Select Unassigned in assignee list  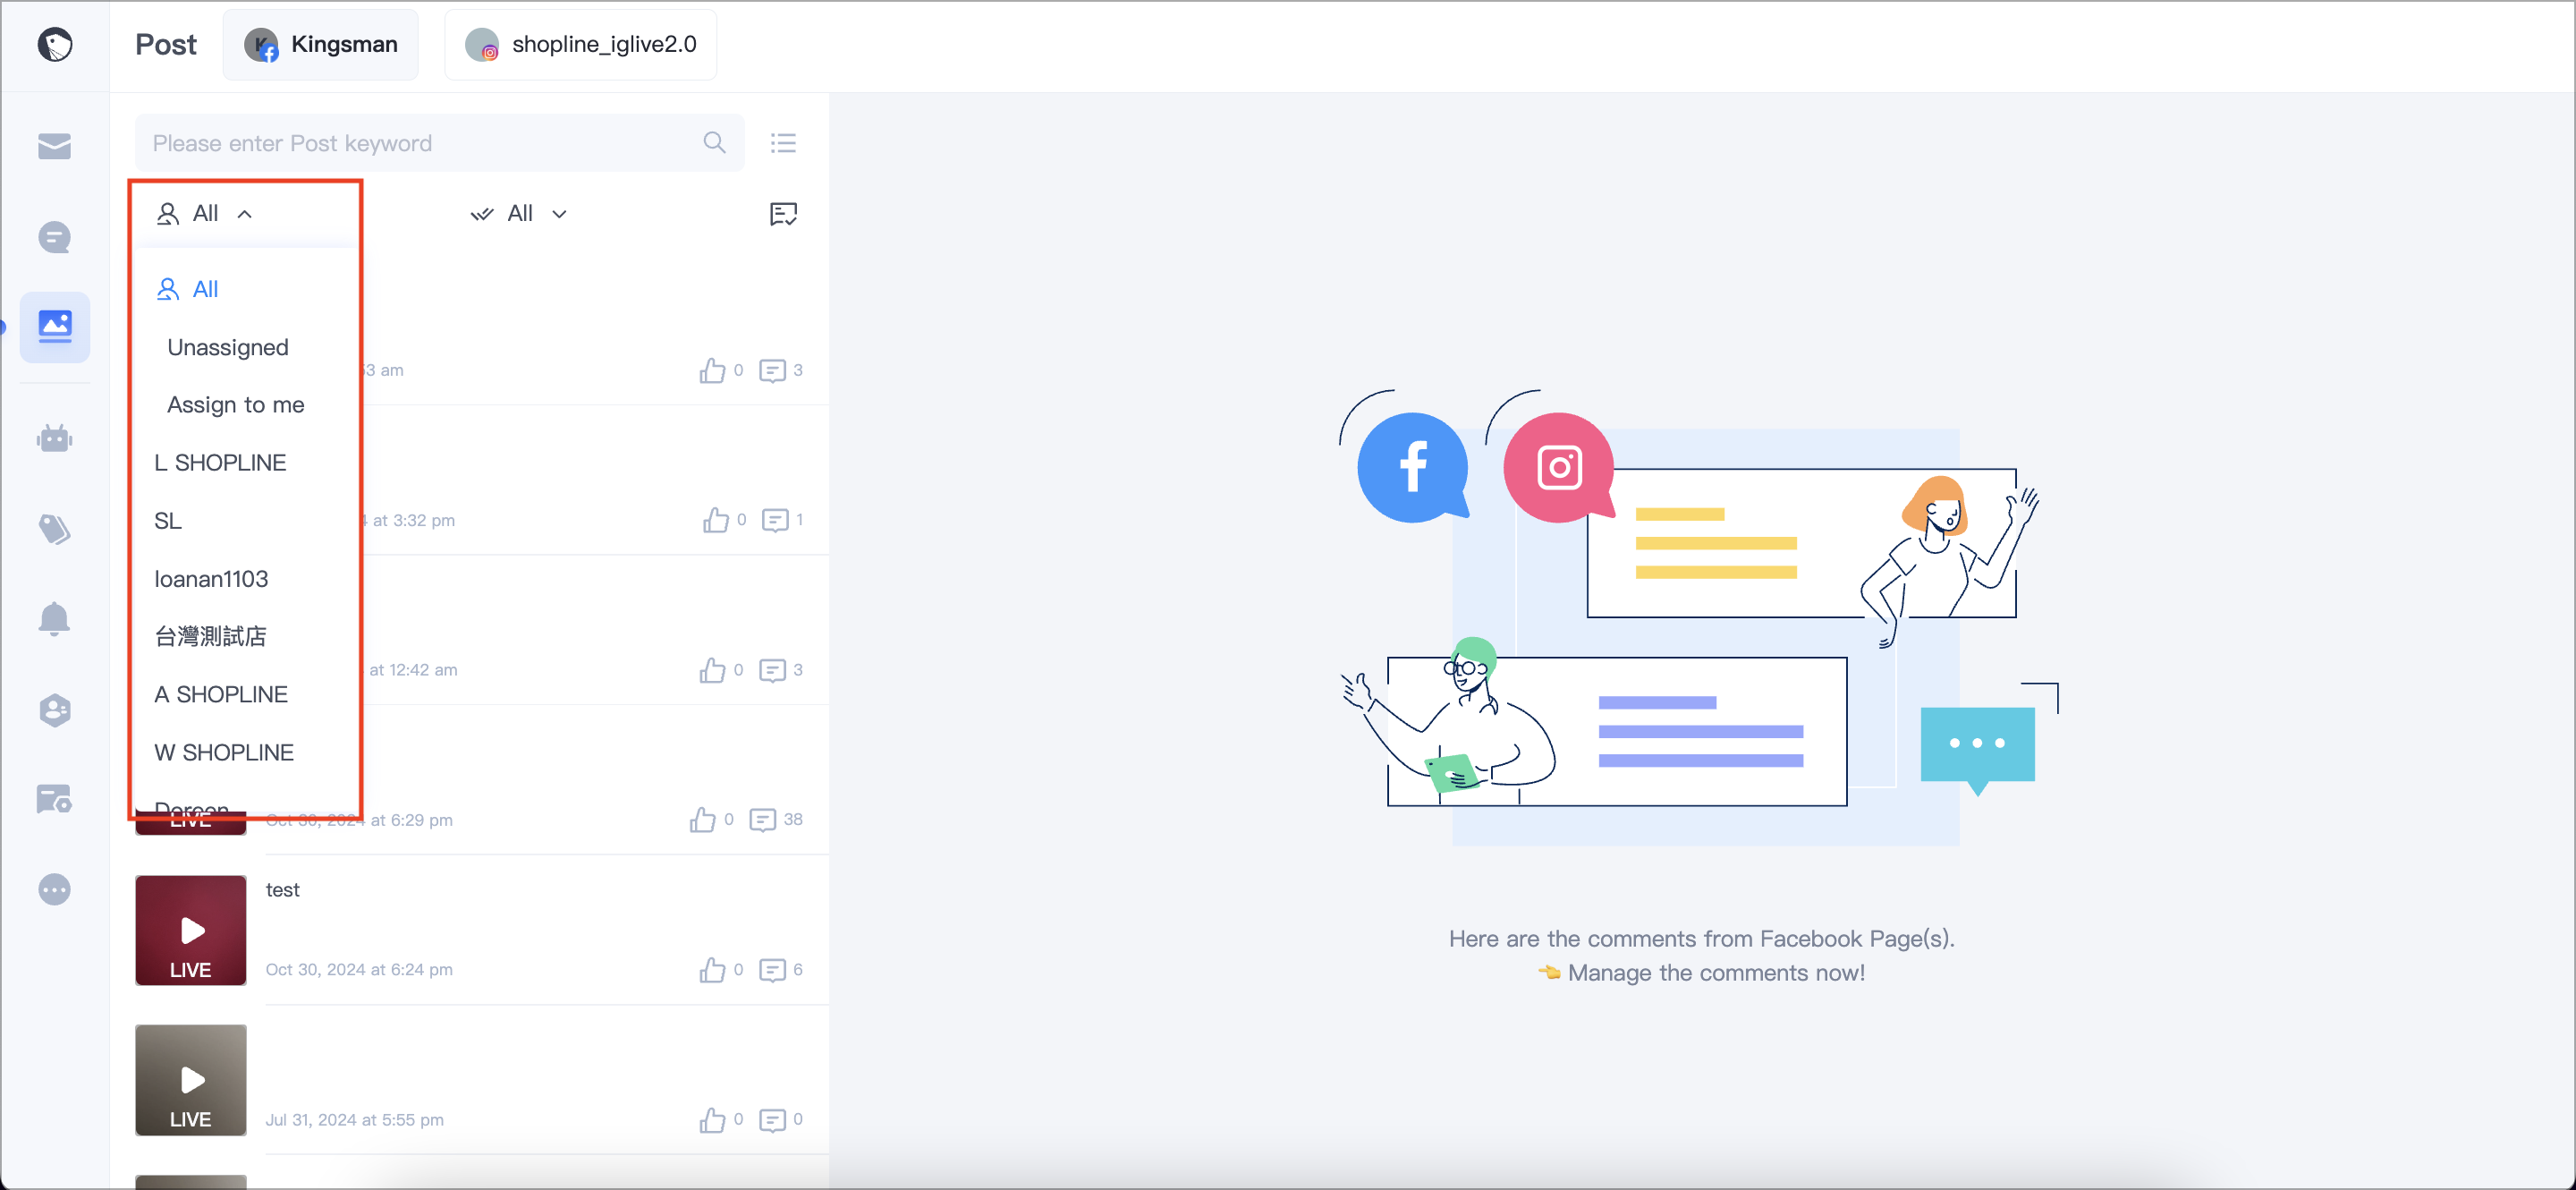(x=228, y=347)
